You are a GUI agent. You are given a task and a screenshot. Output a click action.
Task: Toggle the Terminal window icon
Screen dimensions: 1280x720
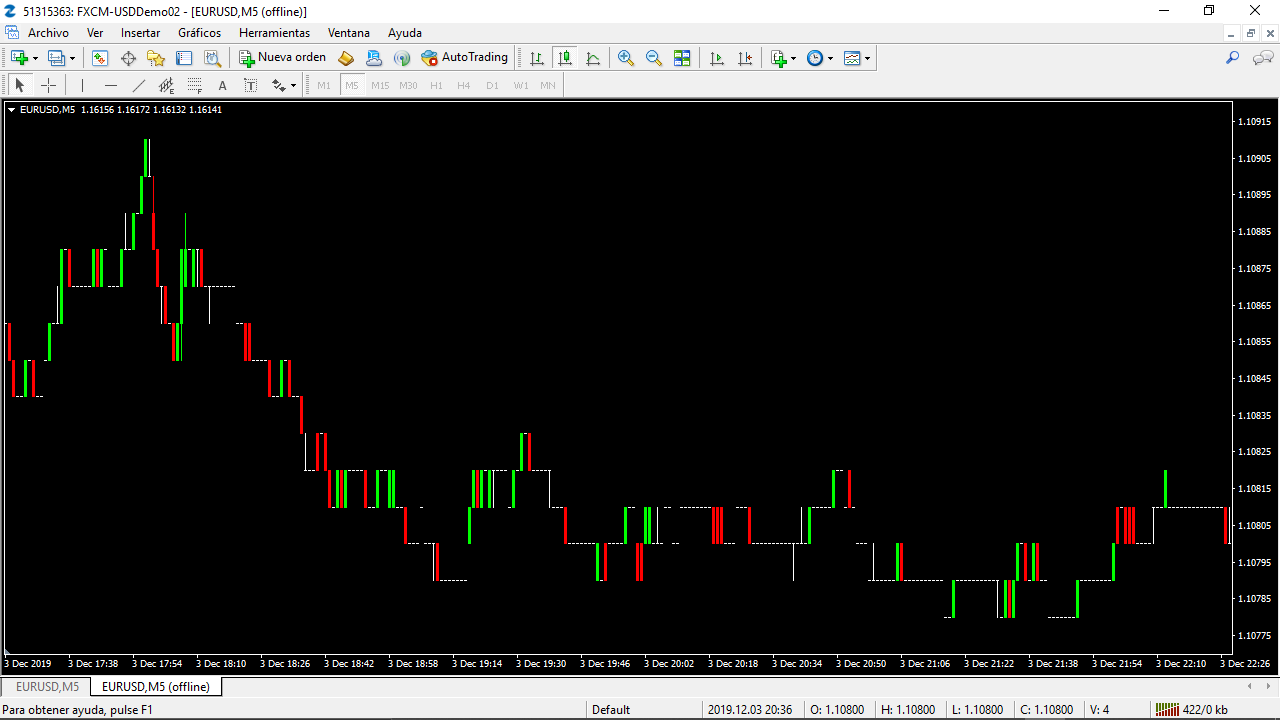click(x=184, y=58)
